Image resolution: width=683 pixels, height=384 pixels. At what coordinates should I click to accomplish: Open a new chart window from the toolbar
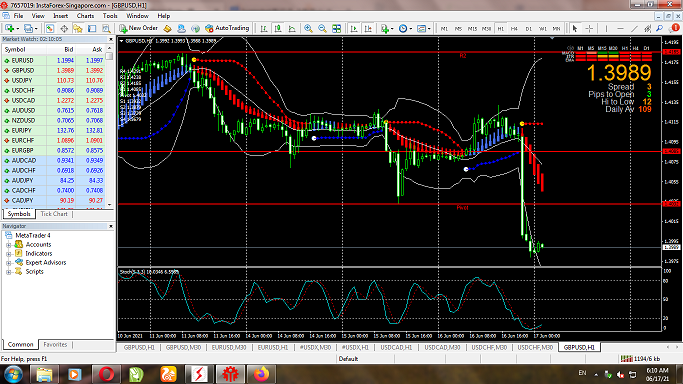(x=9, y=28)
